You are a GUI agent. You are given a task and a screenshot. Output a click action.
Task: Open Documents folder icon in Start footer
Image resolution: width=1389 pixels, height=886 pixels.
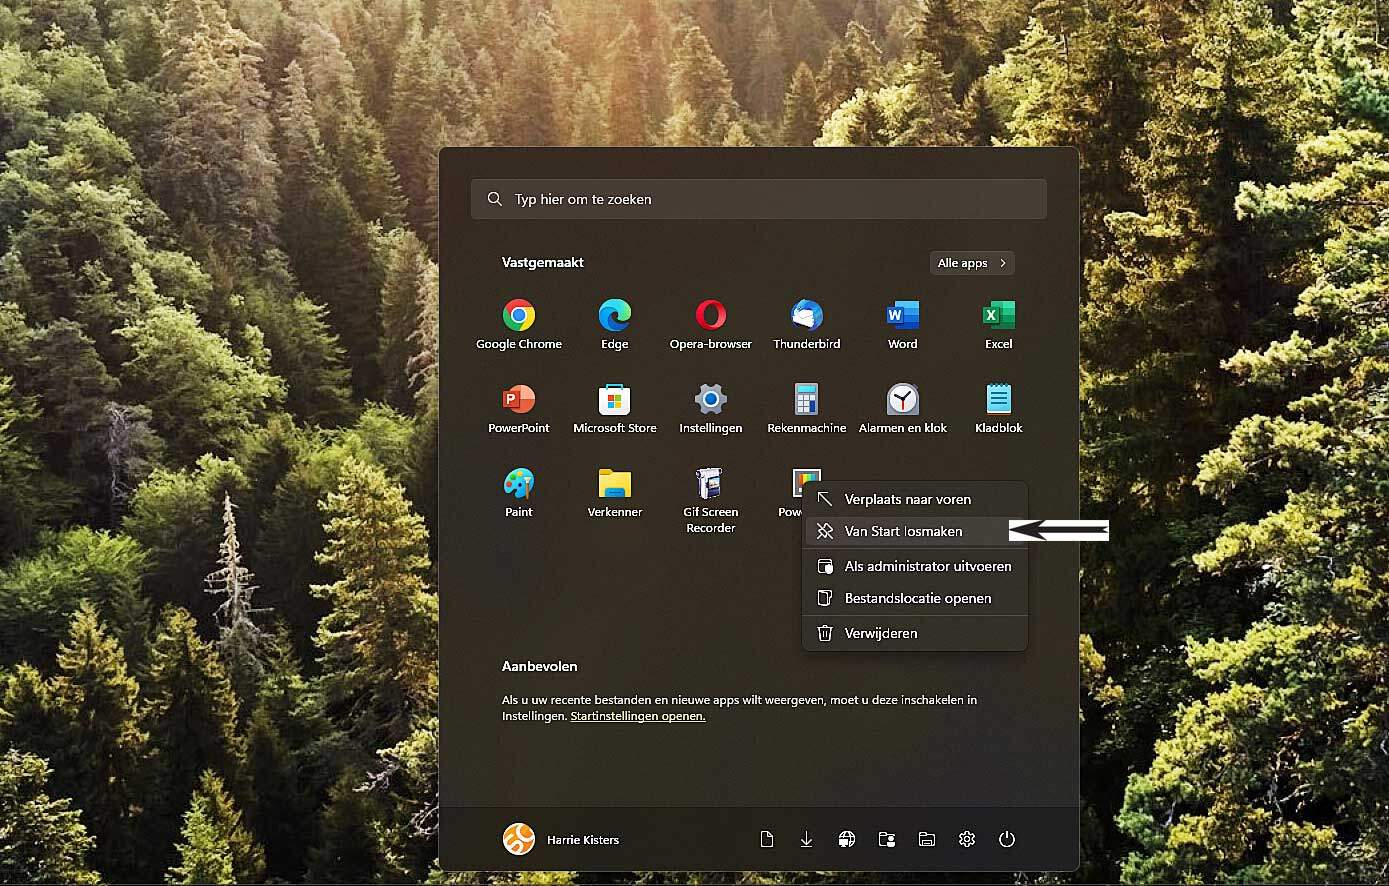click(766, 839)
